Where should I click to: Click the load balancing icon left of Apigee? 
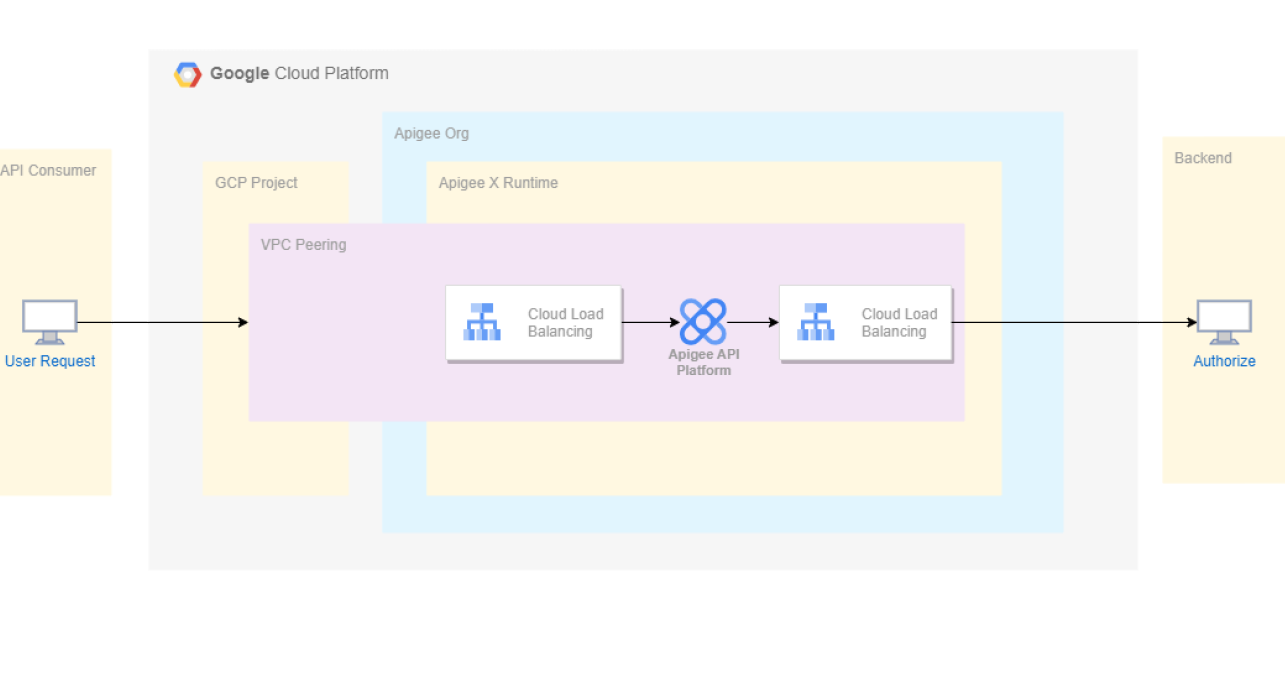click(482, 322)
